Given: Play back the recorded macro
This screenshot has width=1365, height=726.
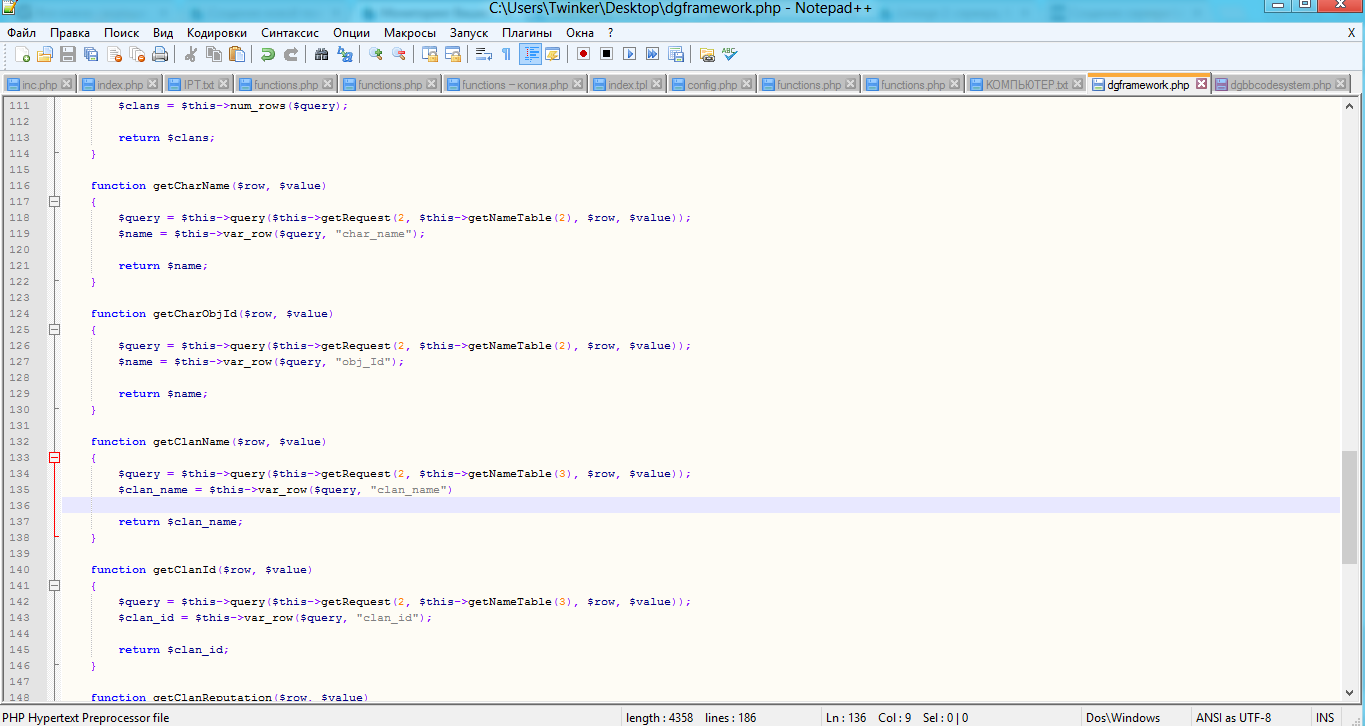Looking at the screenshot, I should click(x=629, y=54).
